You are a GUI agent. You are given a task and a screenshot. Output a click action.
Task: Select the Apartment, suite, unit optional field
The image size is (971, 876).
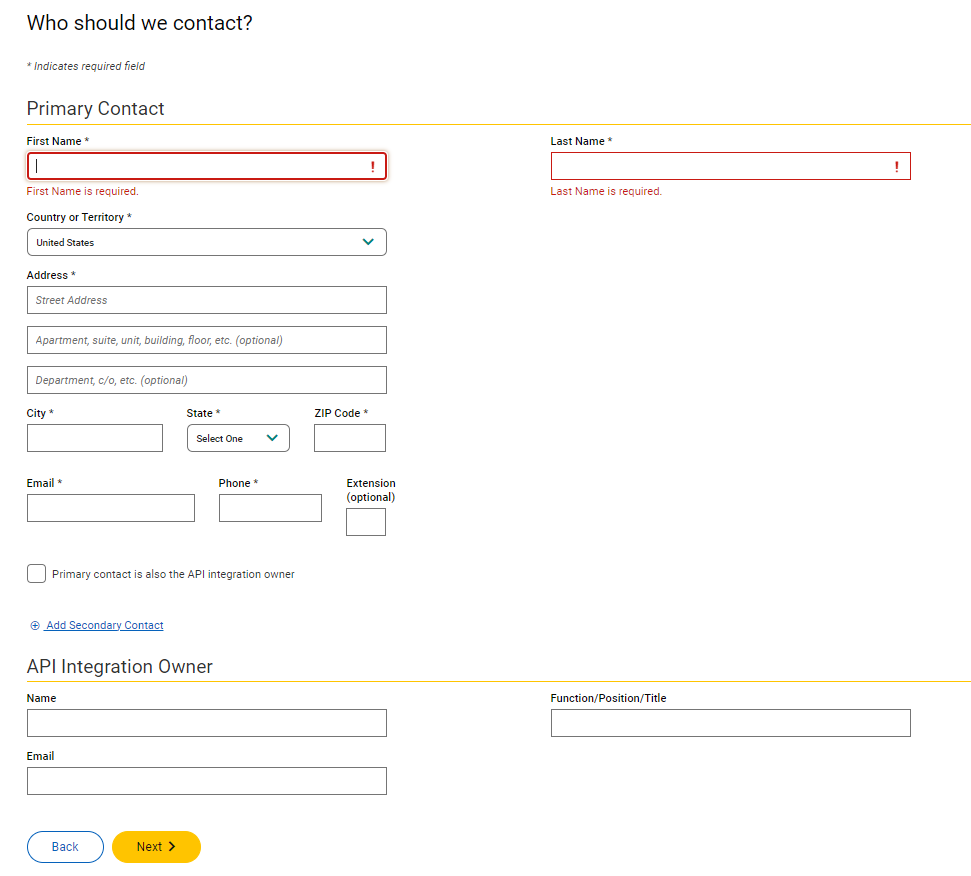pos(206,340)
